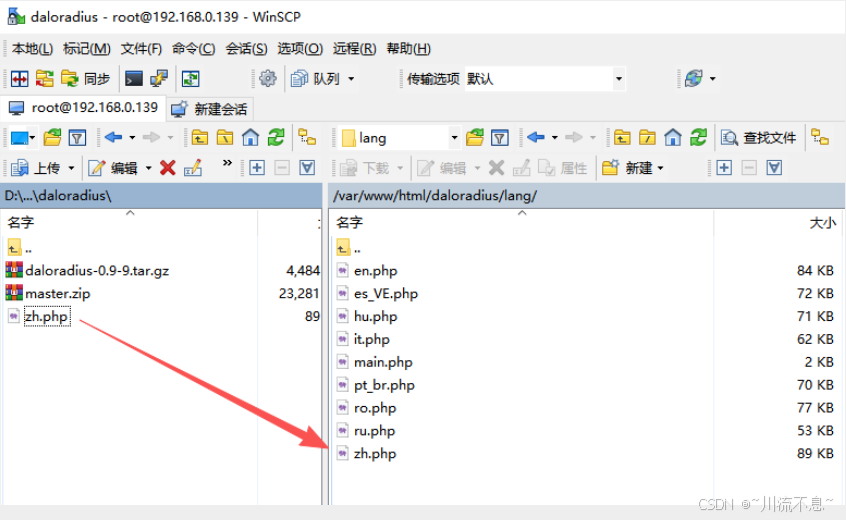Click the local open directory icon
Screen dimensions: 846x520
[52, 138]
